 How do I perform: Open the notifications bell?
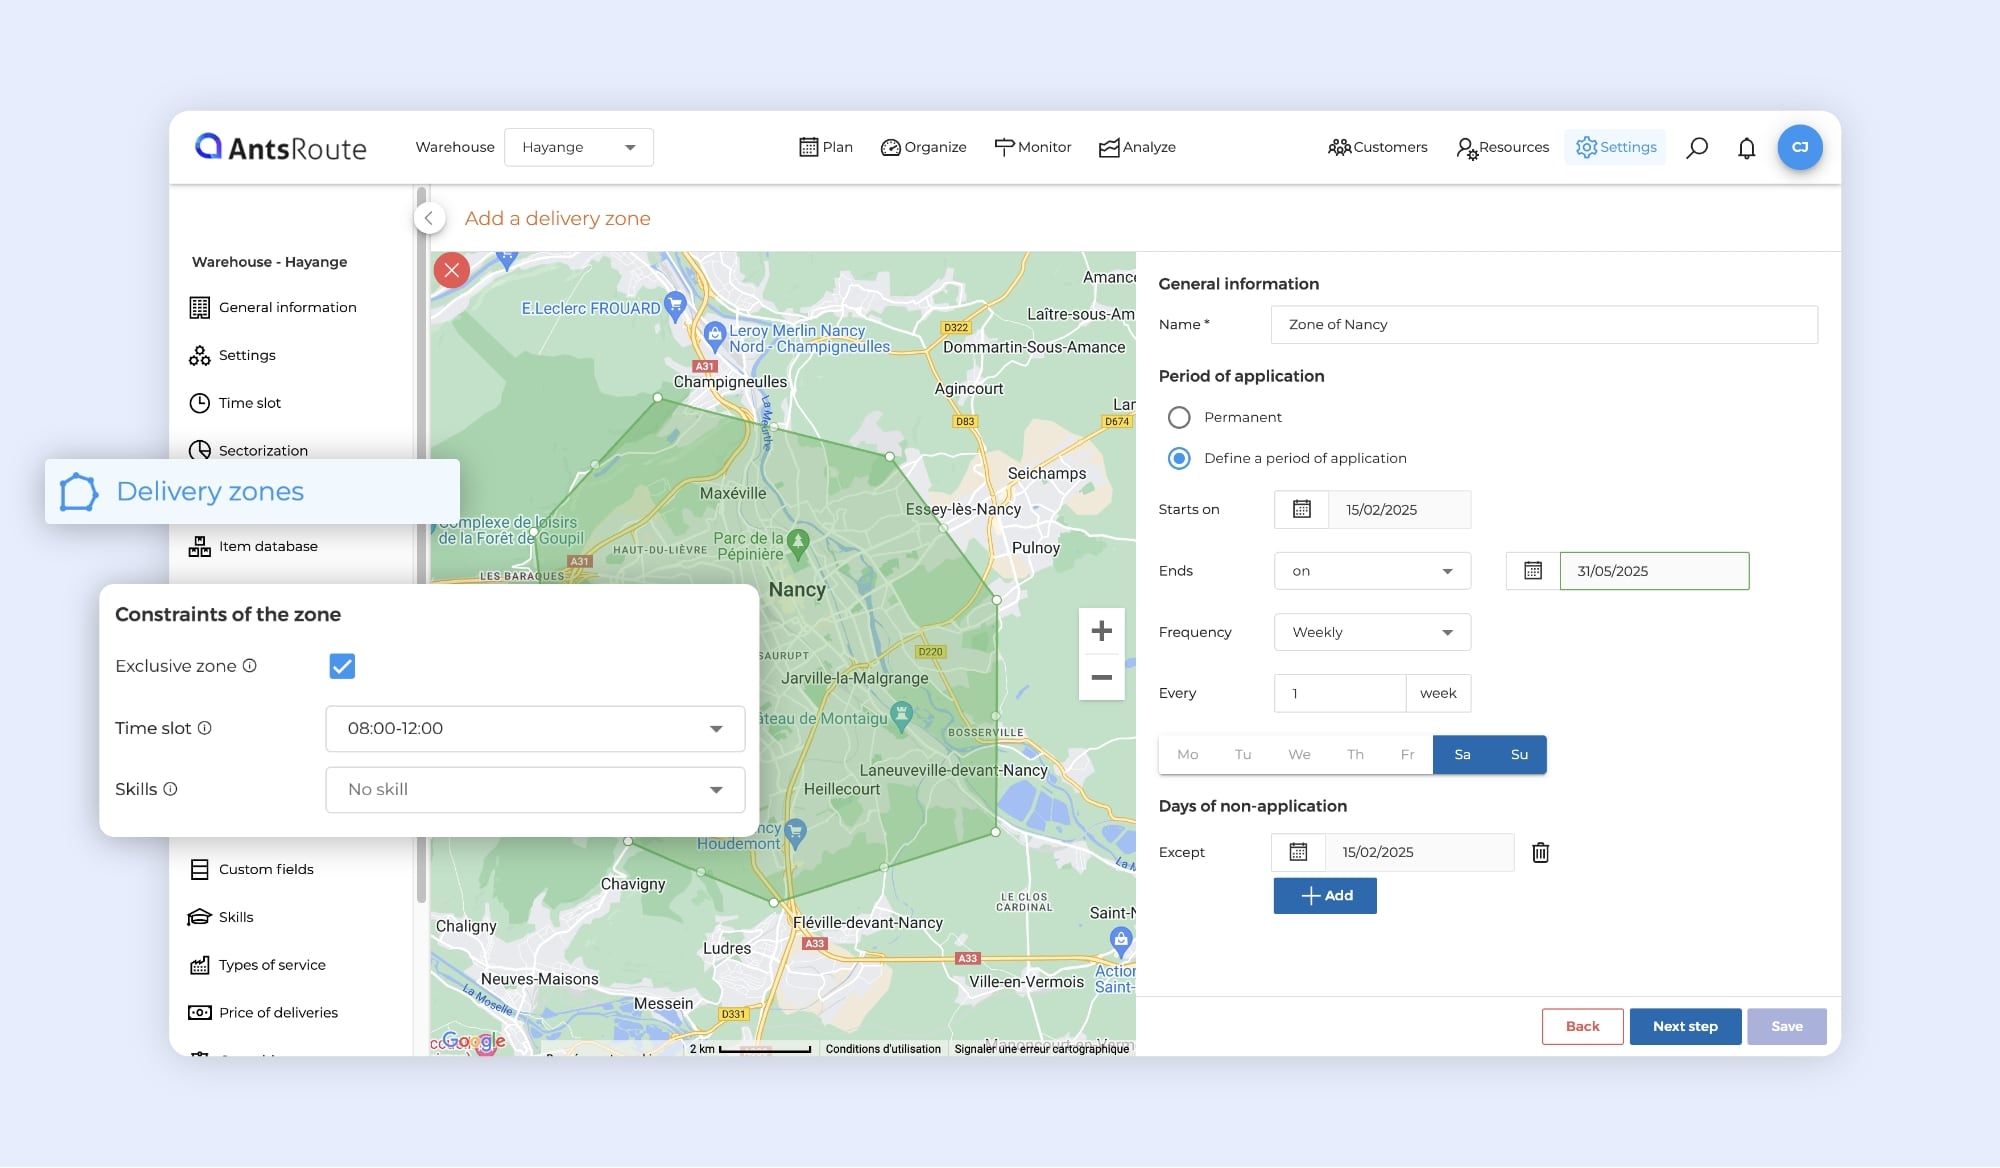point(1746,148)
